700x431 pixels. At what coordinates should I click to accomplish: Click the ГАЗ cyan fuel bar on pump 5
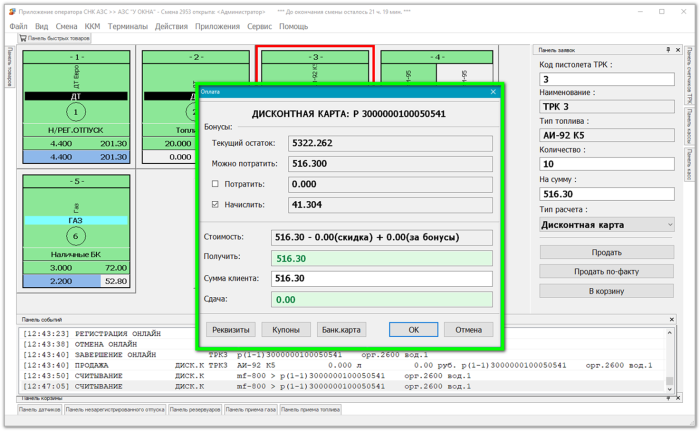tap(76, 220)
